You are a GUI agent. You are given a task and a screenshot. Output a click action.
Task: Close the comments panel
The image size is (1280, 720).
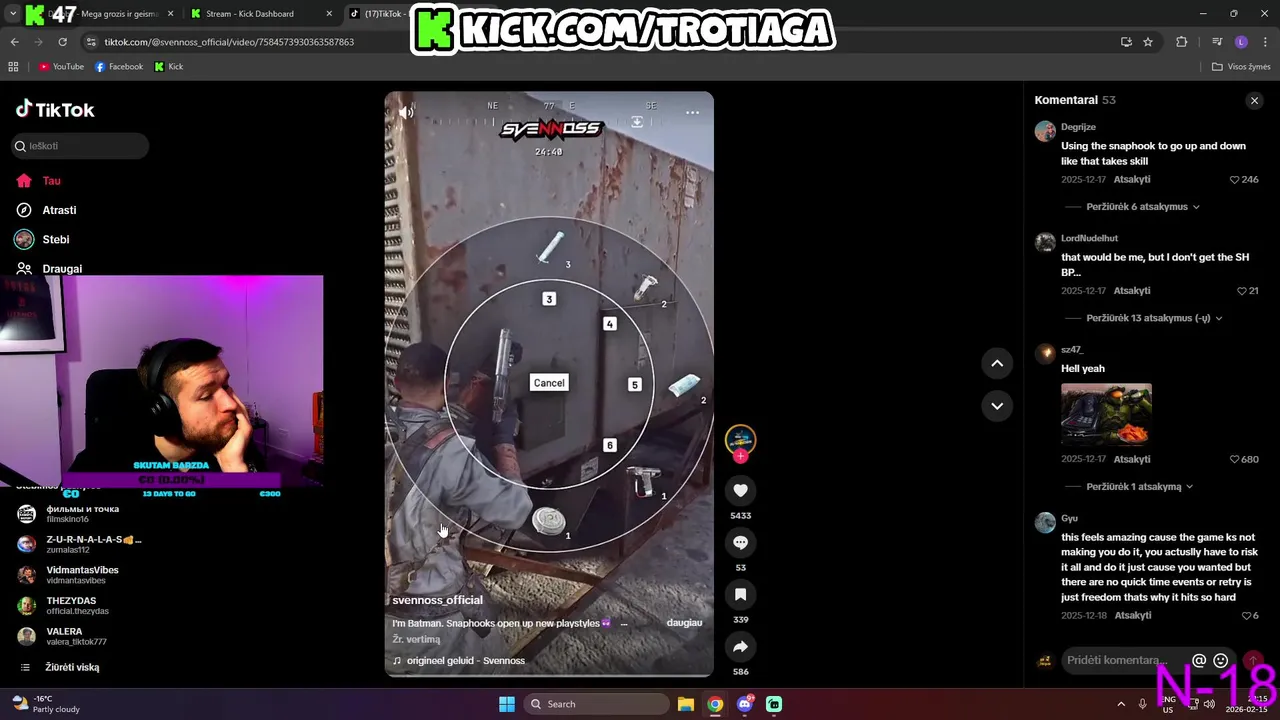(1254, 101)
